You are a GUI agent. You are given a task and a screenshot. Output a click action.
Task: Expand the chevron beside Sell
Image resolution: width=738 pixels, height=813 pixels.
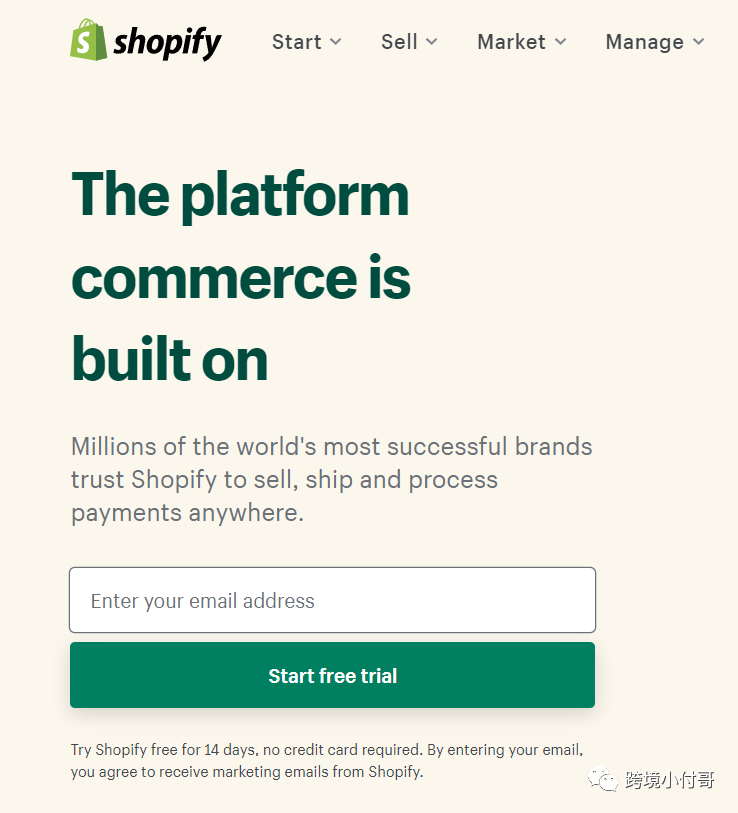[x=432, y=42]
